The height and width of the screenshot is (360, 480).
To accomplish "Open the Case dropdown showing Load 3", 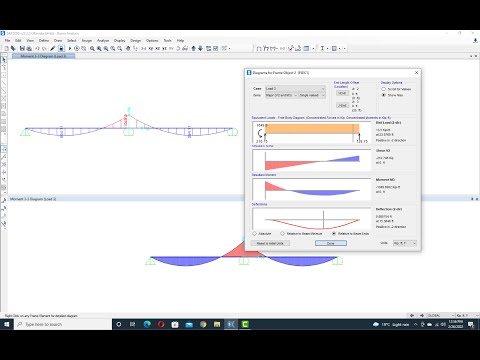I will point(295,89).
